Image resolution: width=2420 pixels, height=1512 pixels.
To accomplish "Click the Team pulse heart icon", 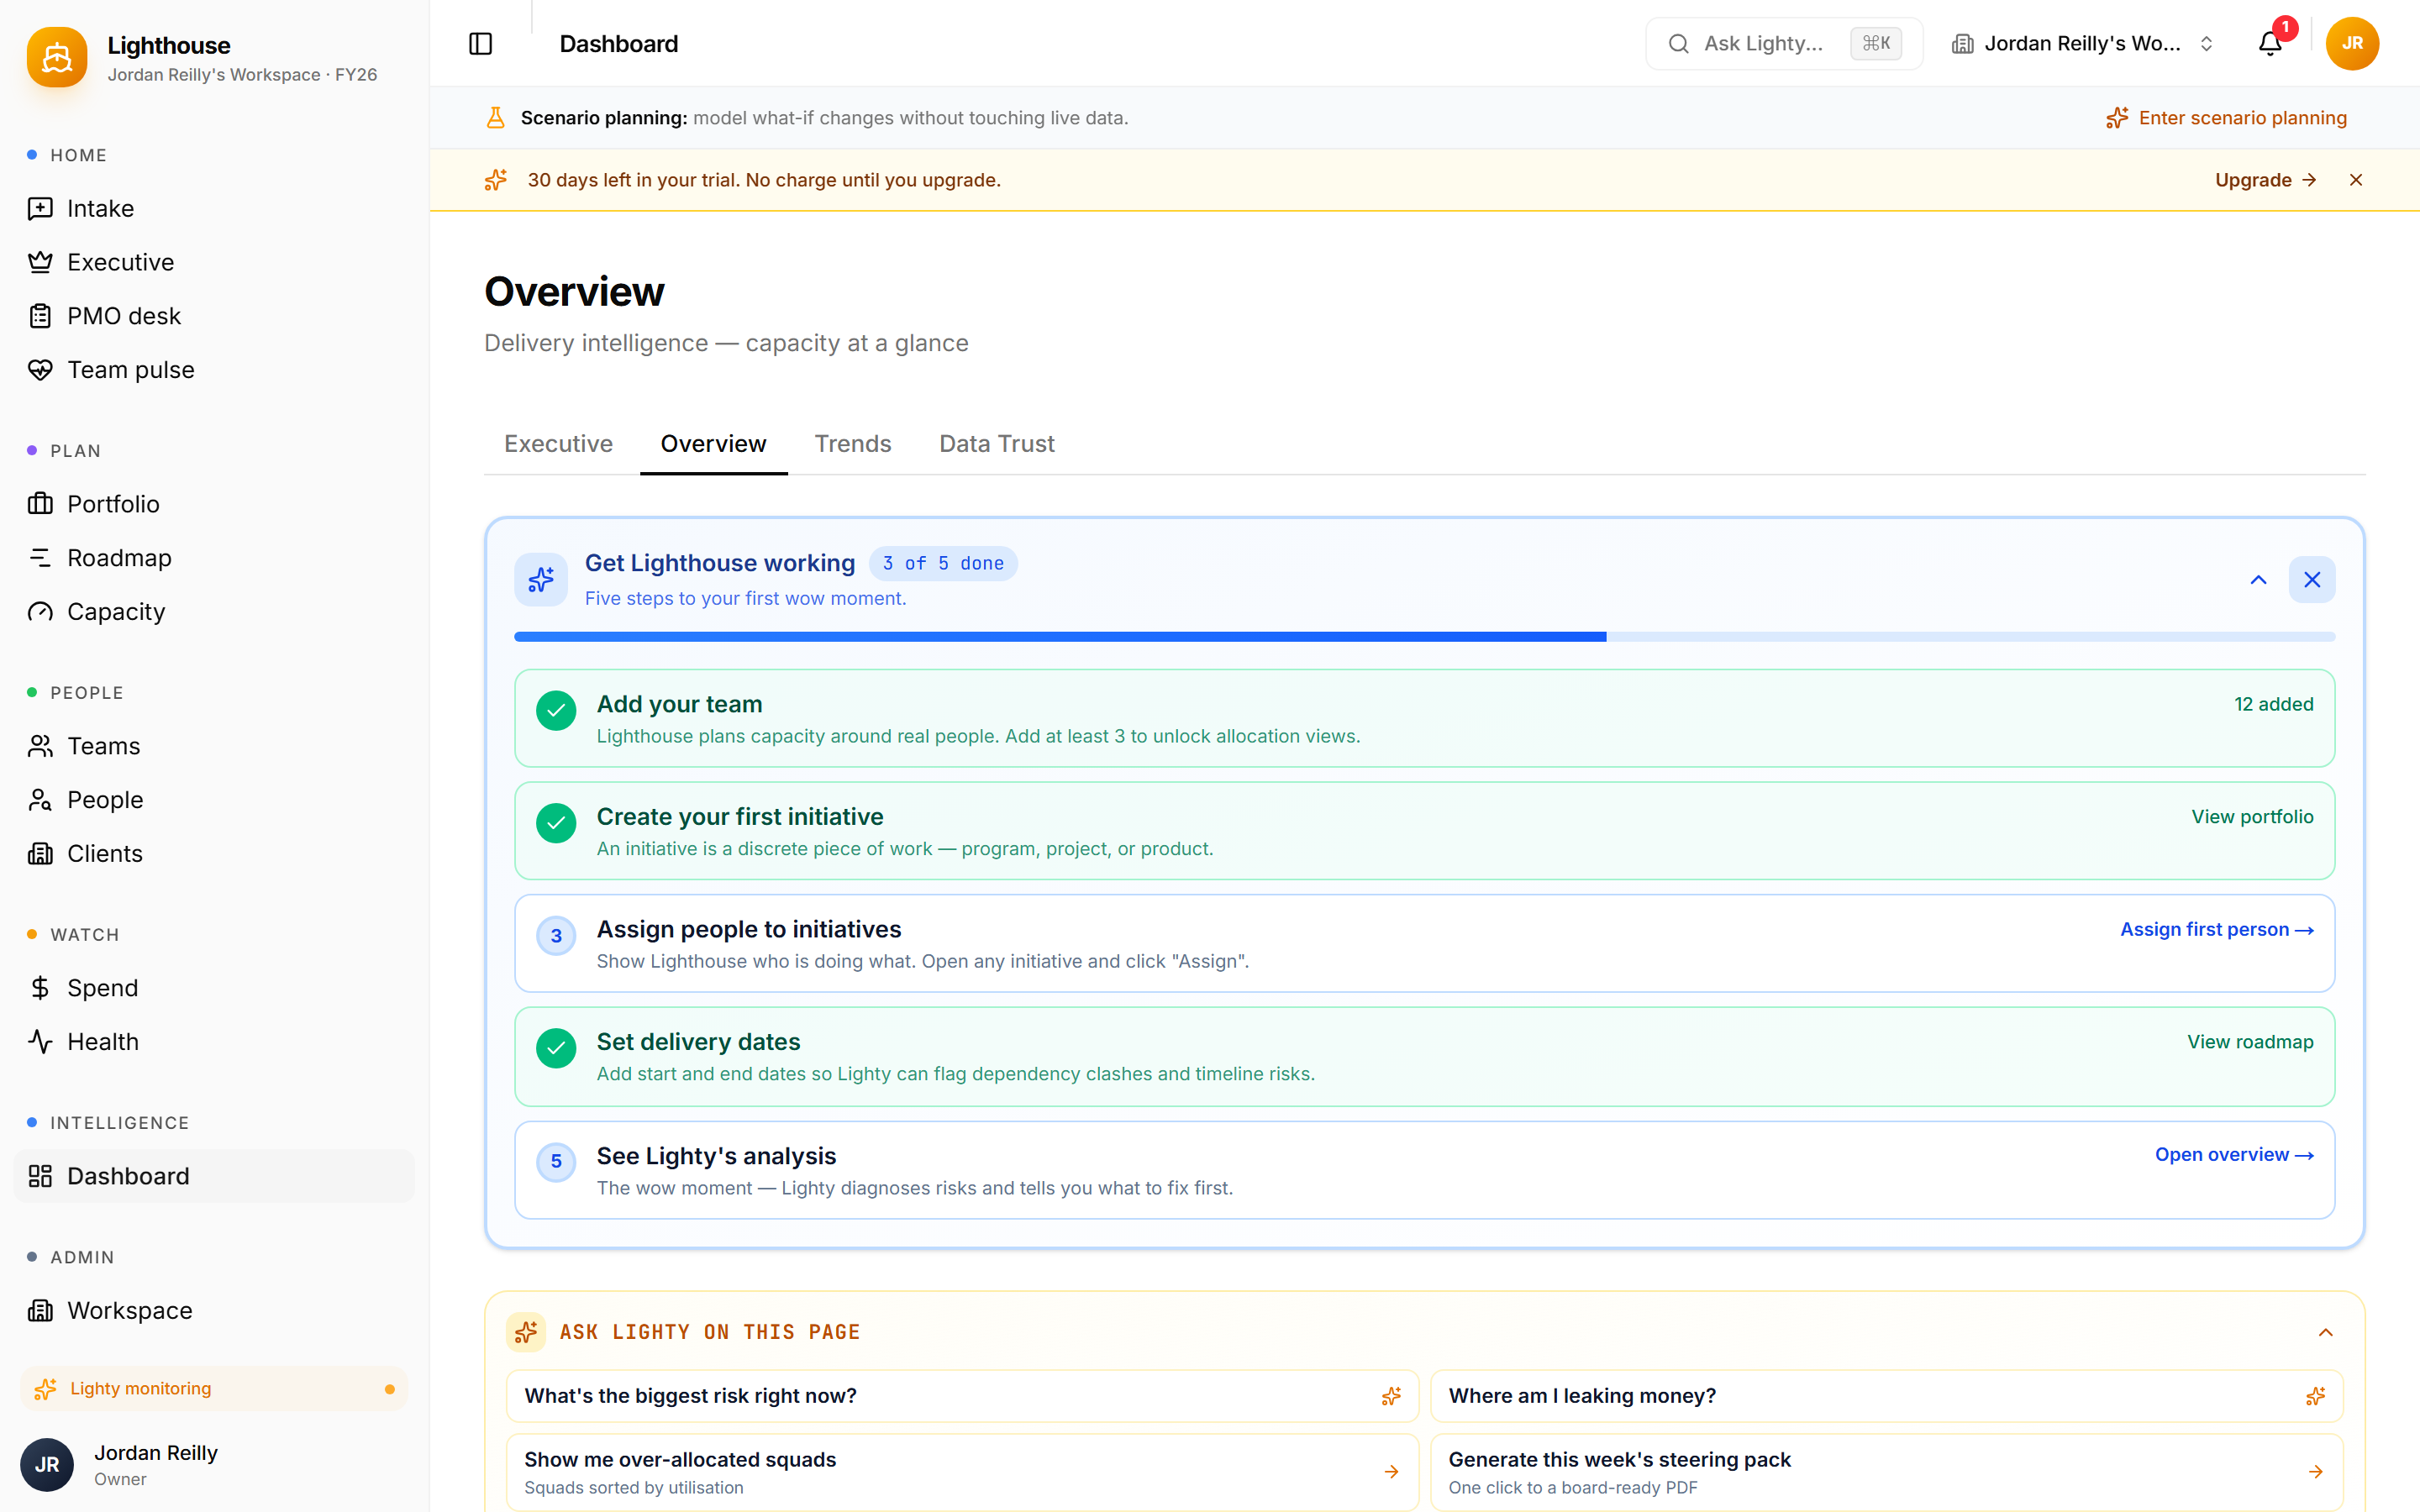I will point(40,370).
